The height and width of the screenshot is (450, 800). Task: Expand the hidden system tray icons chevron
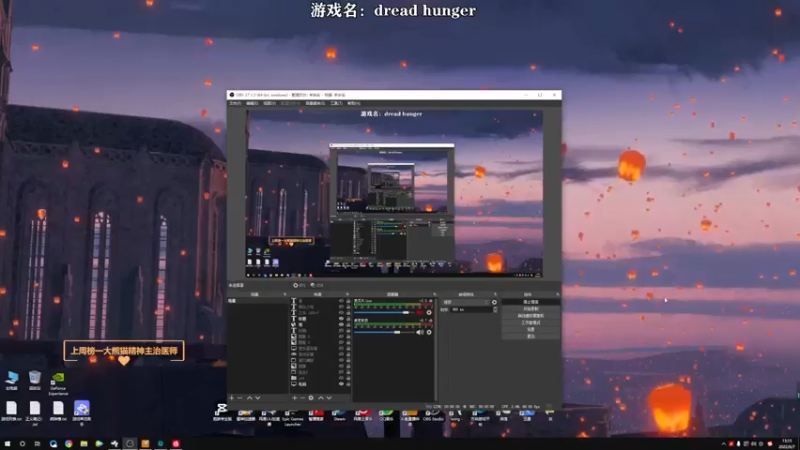pos(723,444)
